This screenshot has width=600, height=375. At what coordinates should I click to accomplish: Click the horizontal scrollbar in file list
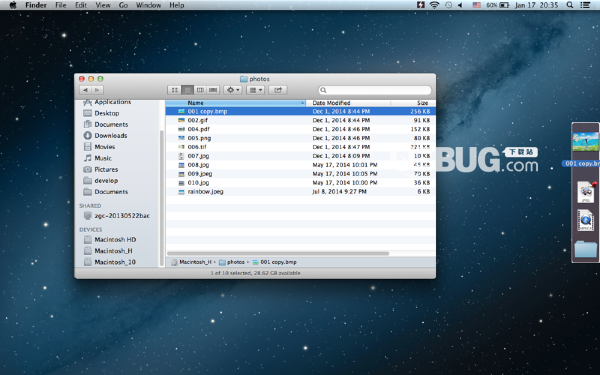pos(278,253)
